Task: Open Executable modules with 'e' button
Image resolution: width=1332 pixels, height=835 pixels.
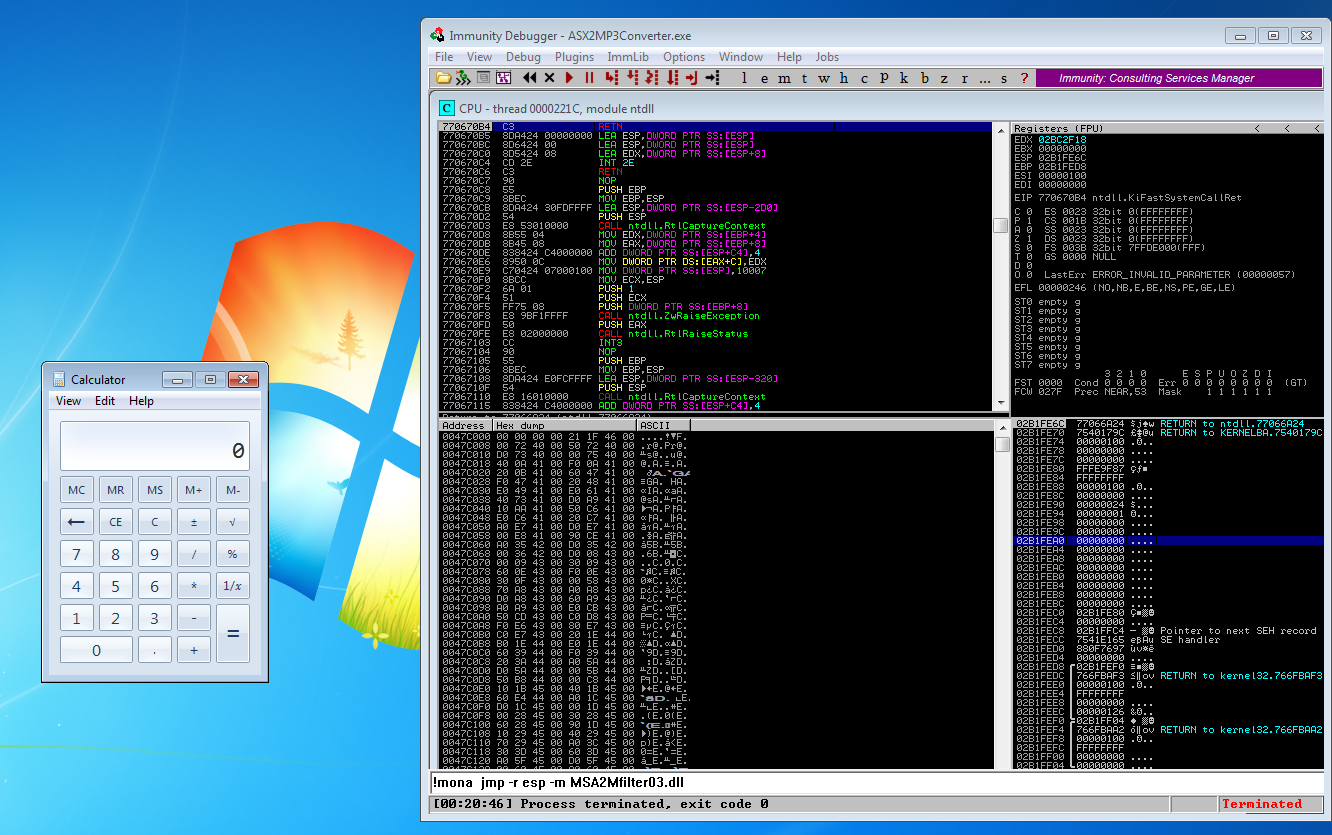Action: coord(764,78)
